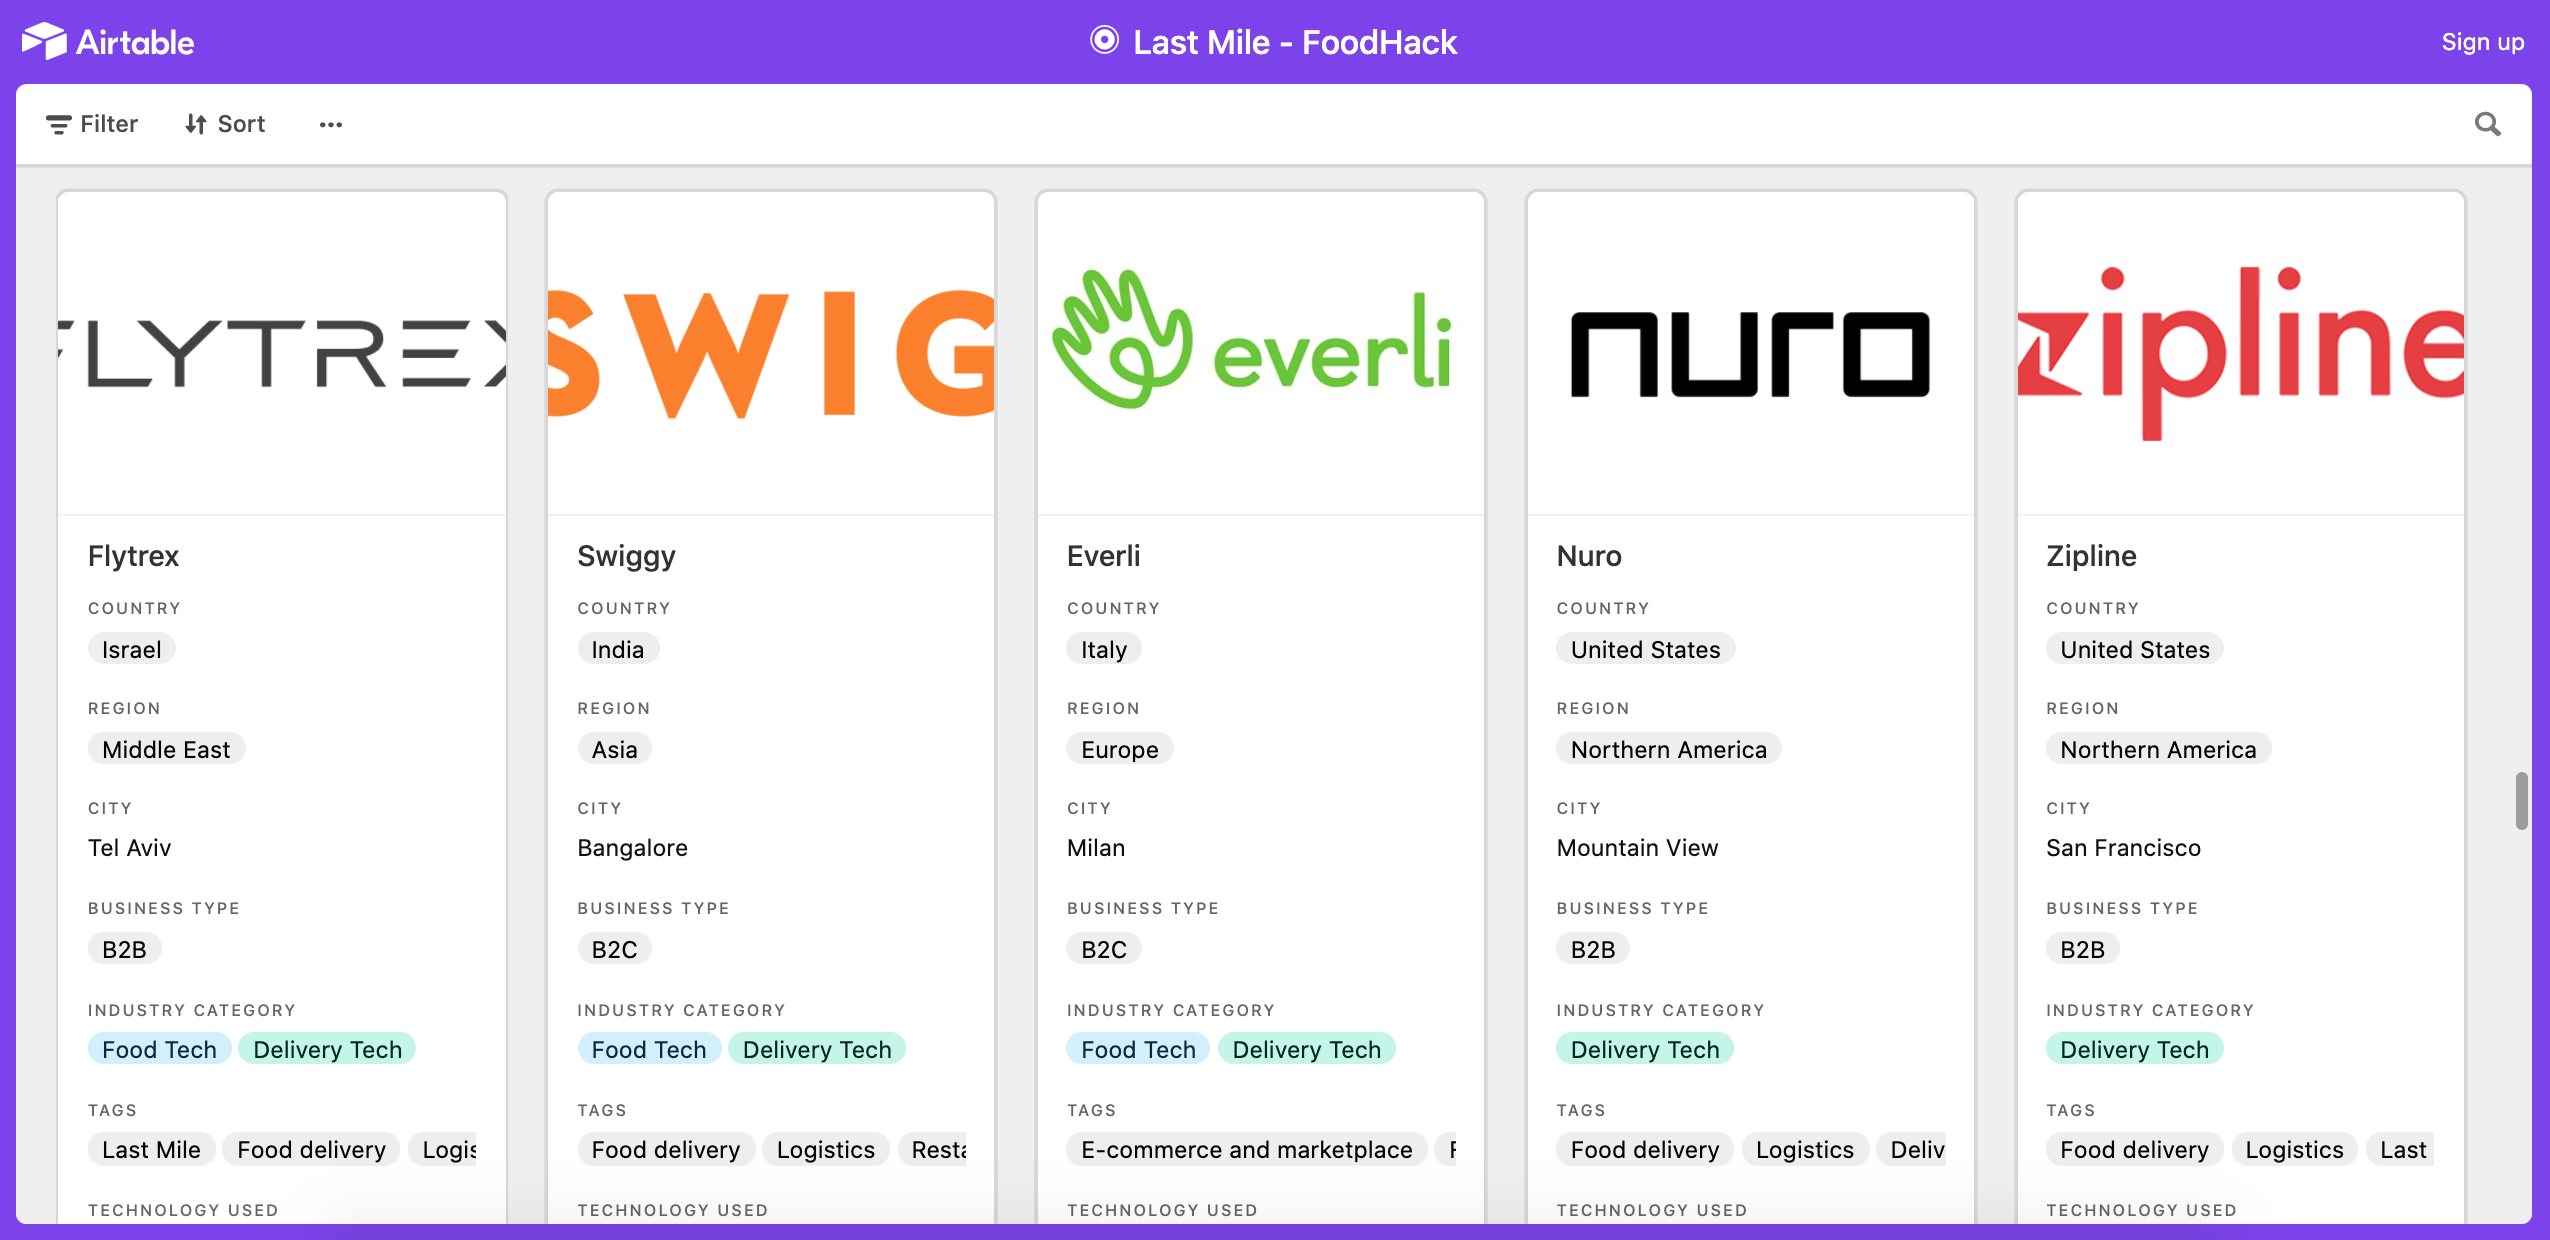This screenshot has height=1240, width=2550.
Task: Click Swiggy's Food Tech category tag
Action: tap(648, 1049)
